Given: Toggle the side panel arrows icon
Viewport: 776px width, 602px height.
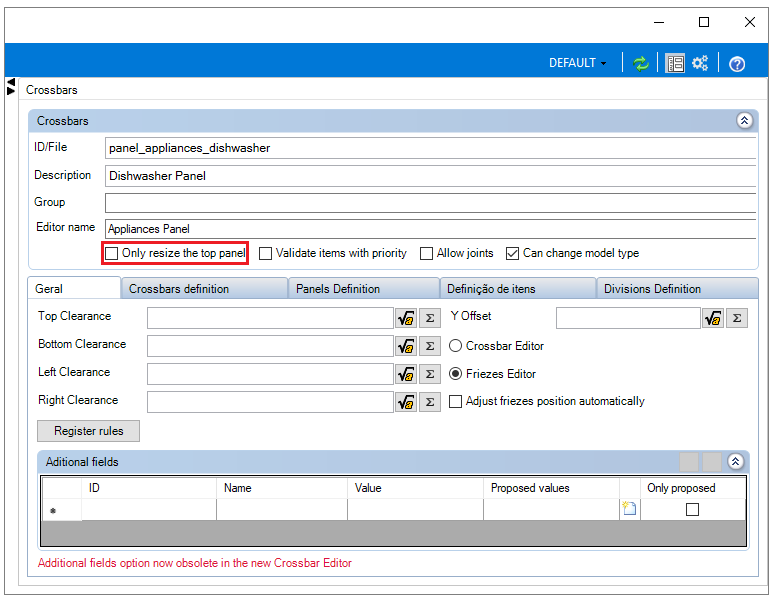Looking at the screenshot, I should (11, 87).
